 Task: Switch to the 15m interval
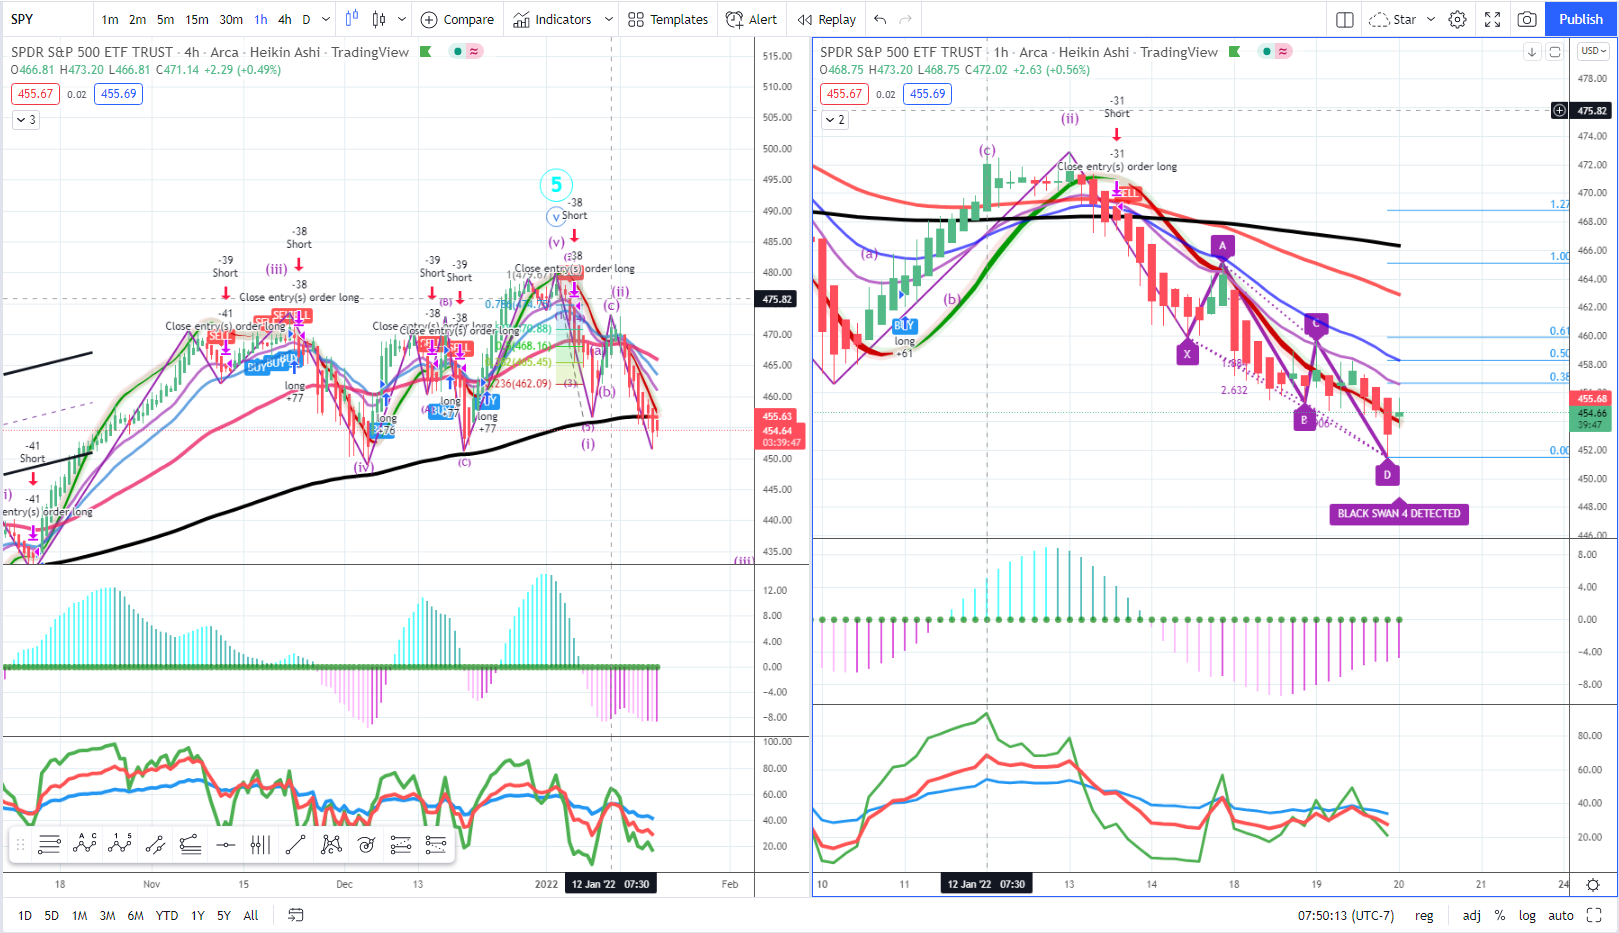(x=197, y=19)
